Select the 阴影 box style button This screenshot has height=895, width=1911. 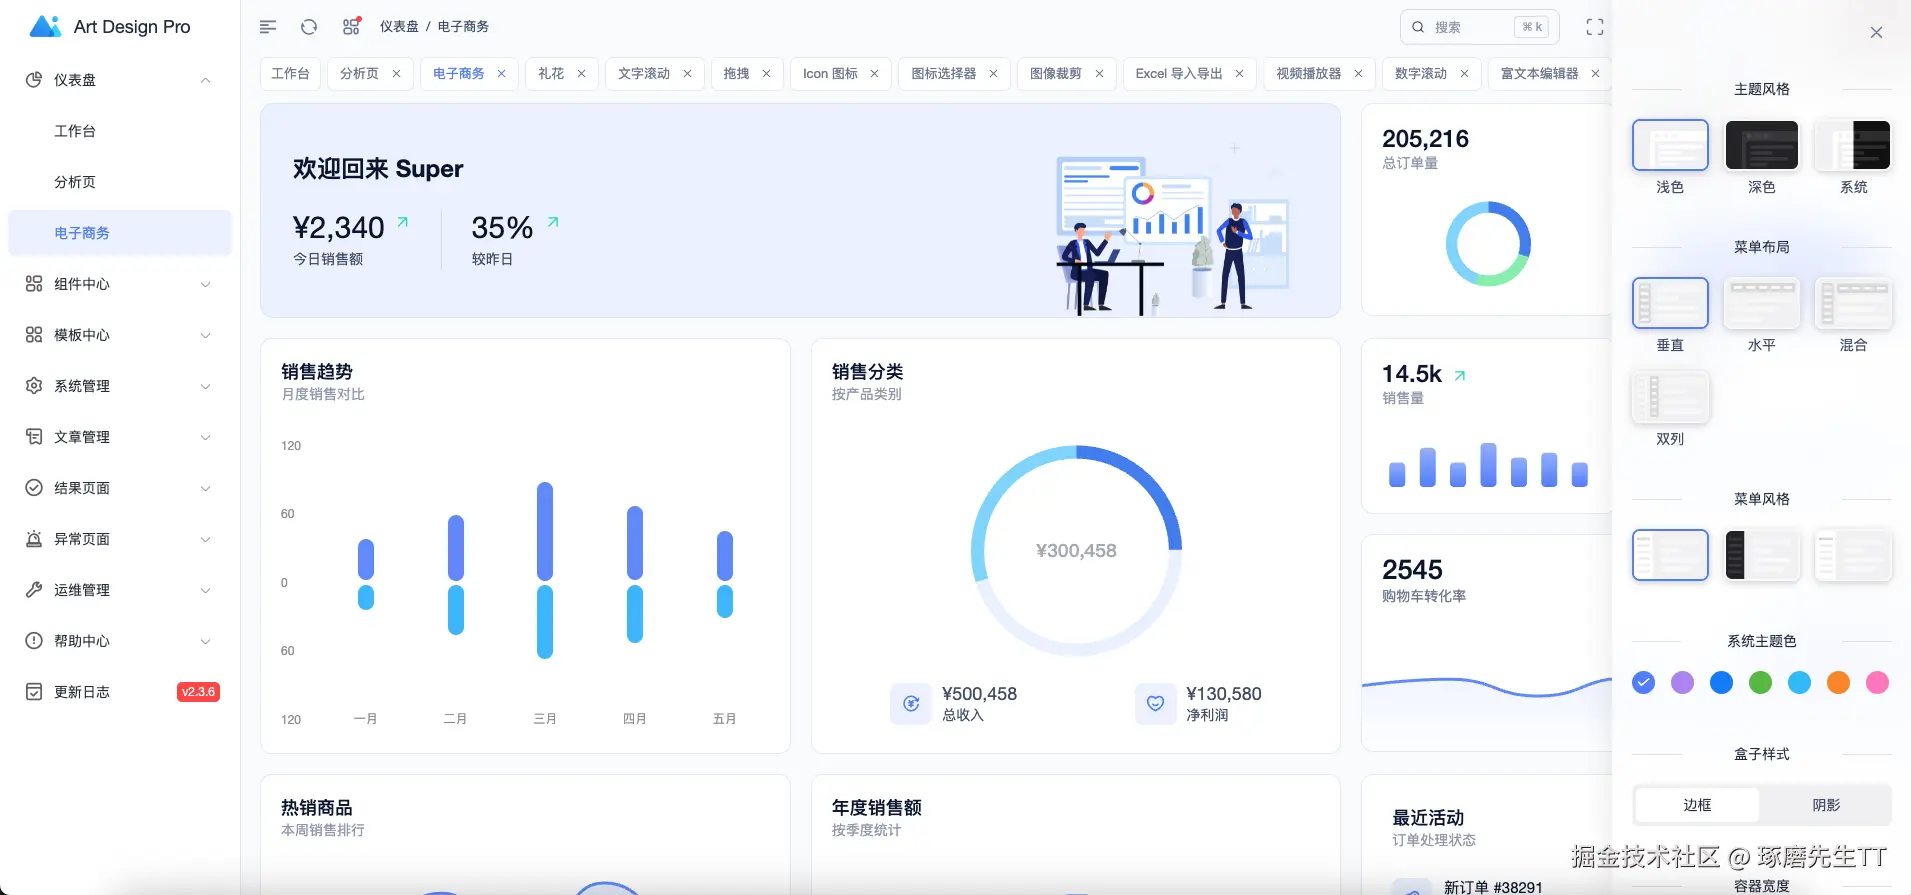[x=1826, y=805]
